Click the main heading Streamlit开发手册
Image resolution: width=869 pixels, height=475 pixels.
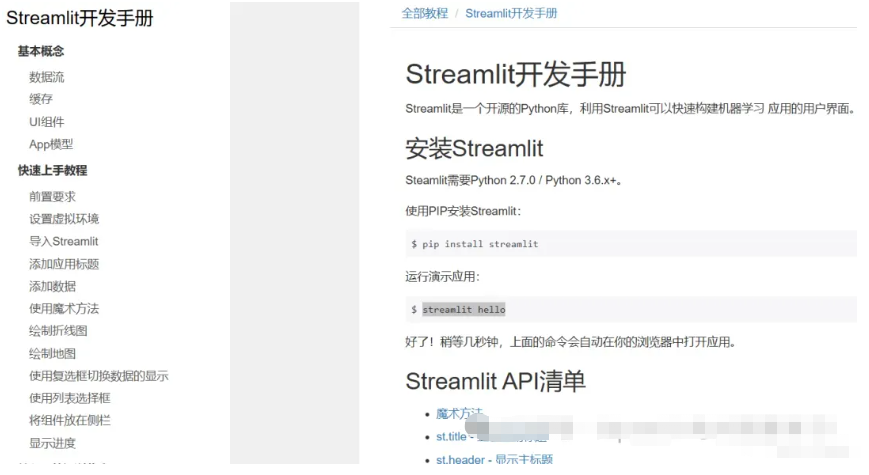pos(516,74)
